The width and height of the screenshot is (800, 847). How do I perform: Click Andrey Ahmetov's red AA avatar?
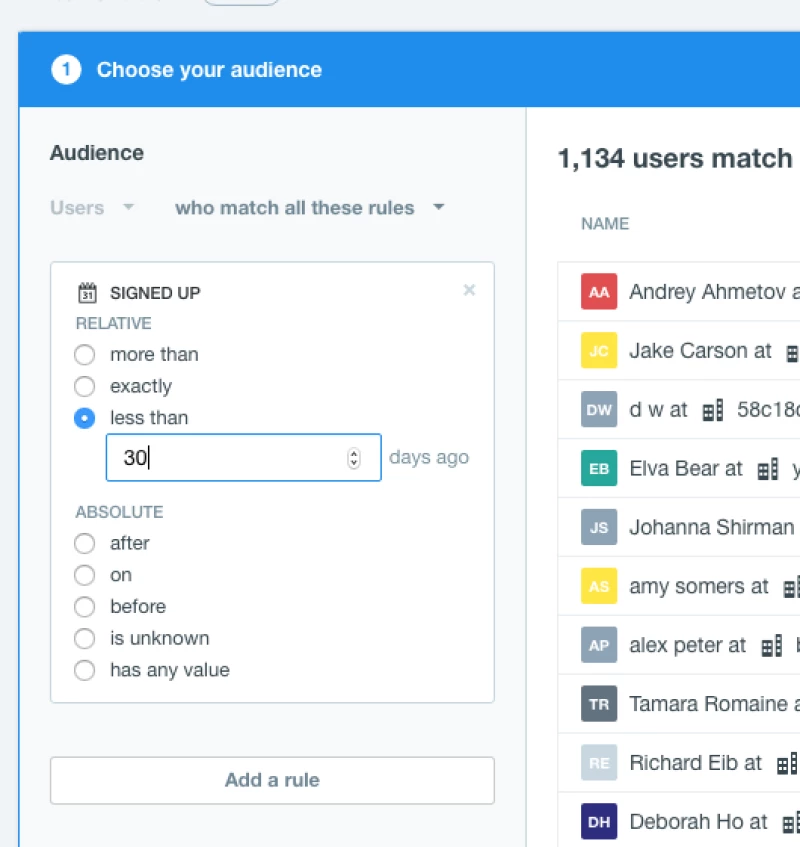point(599,292)
